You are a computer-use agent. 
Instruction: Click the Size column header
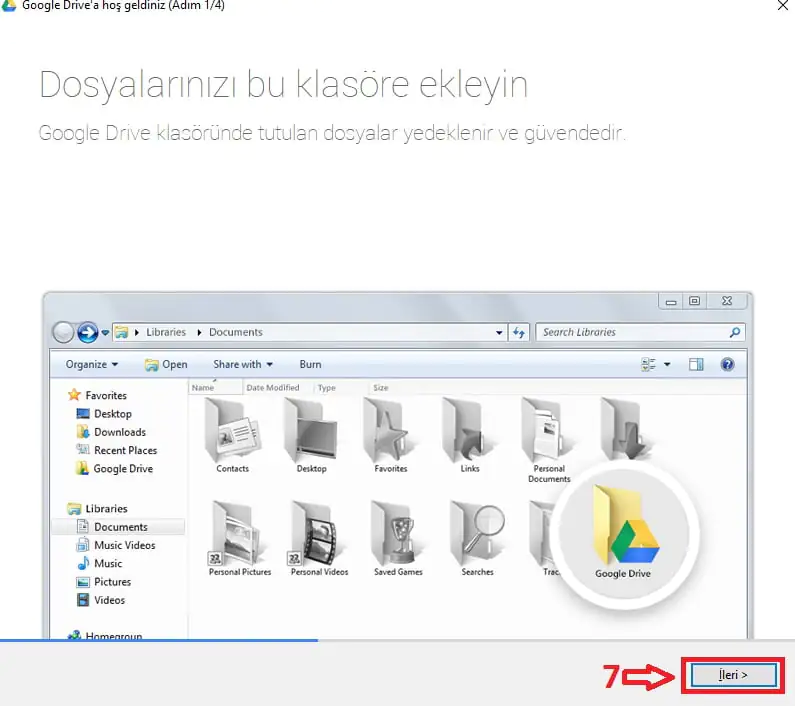[381, 387]
